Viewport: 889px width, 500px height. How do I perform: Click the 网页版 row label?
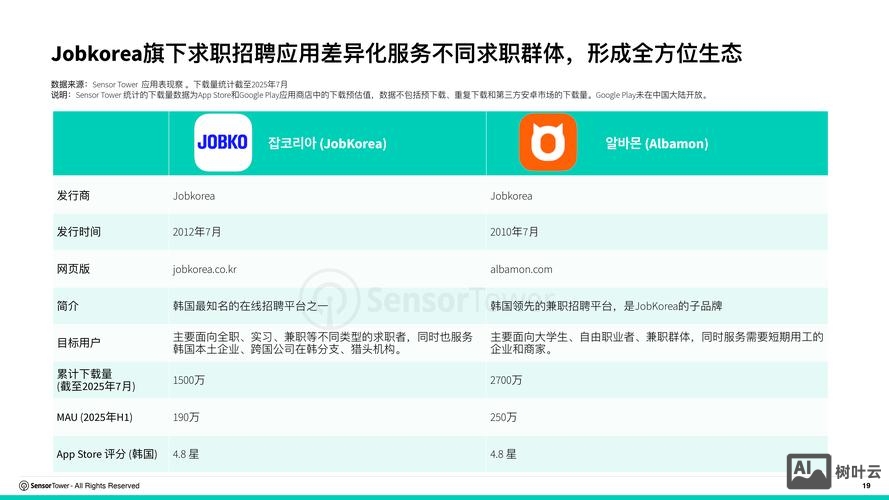73,269
